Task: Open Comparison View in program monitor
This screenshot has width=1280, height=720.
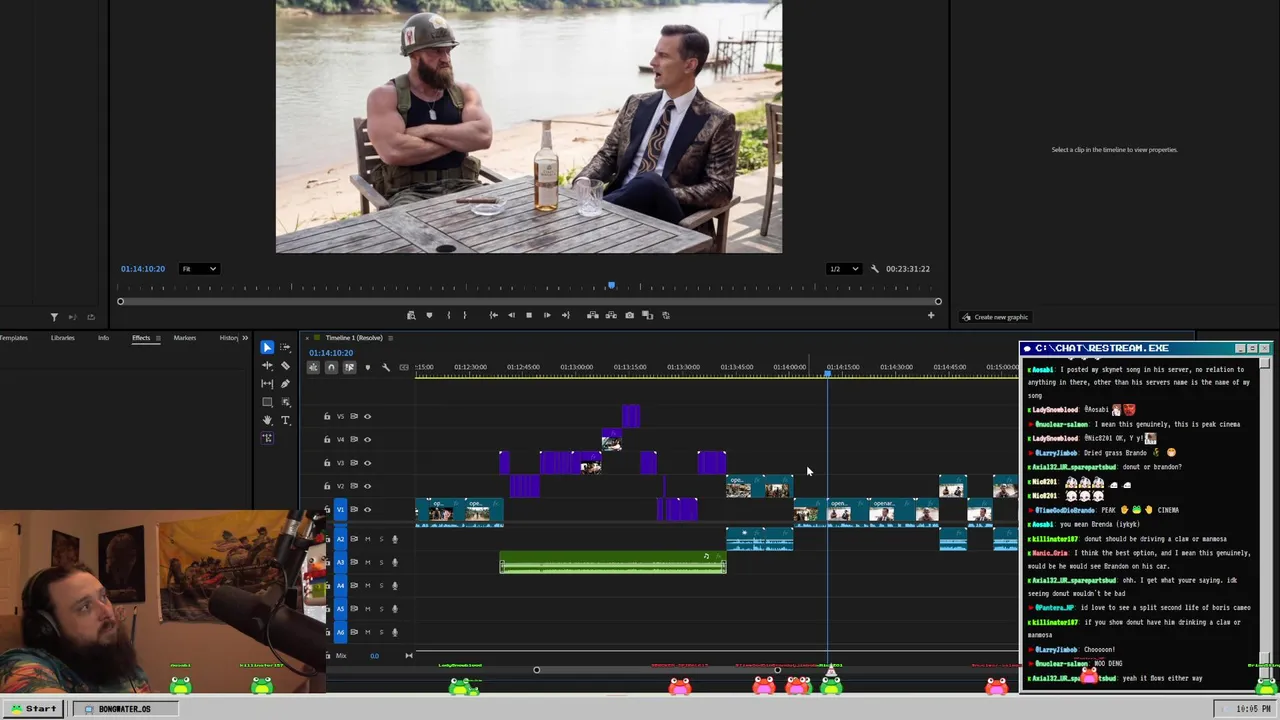Action: pyautogui.click(x=647, y=315)
